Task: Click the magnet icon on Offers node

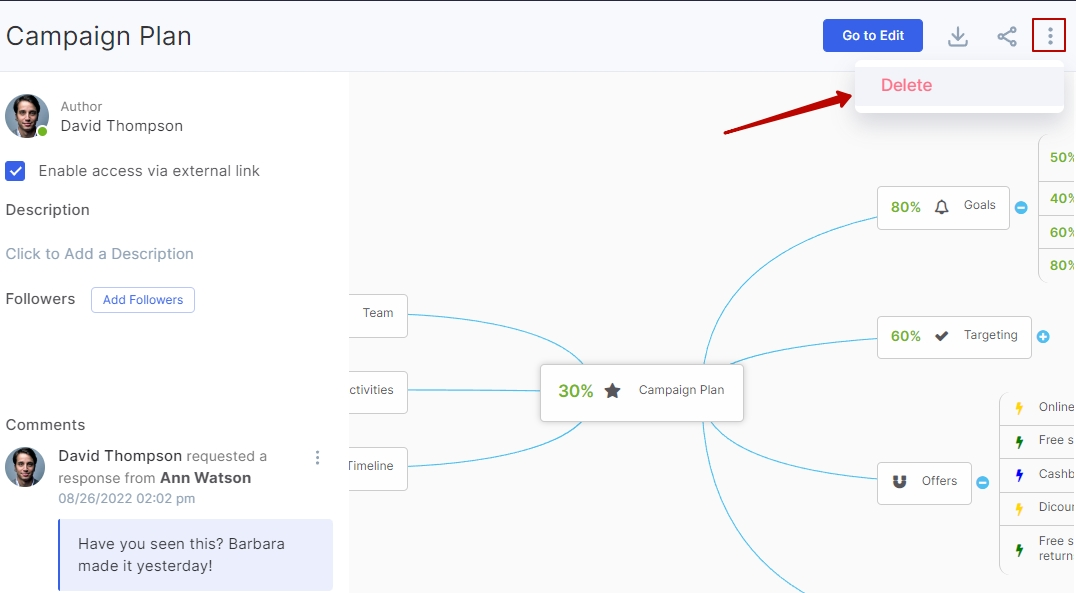Action: [x=899, y=482]
